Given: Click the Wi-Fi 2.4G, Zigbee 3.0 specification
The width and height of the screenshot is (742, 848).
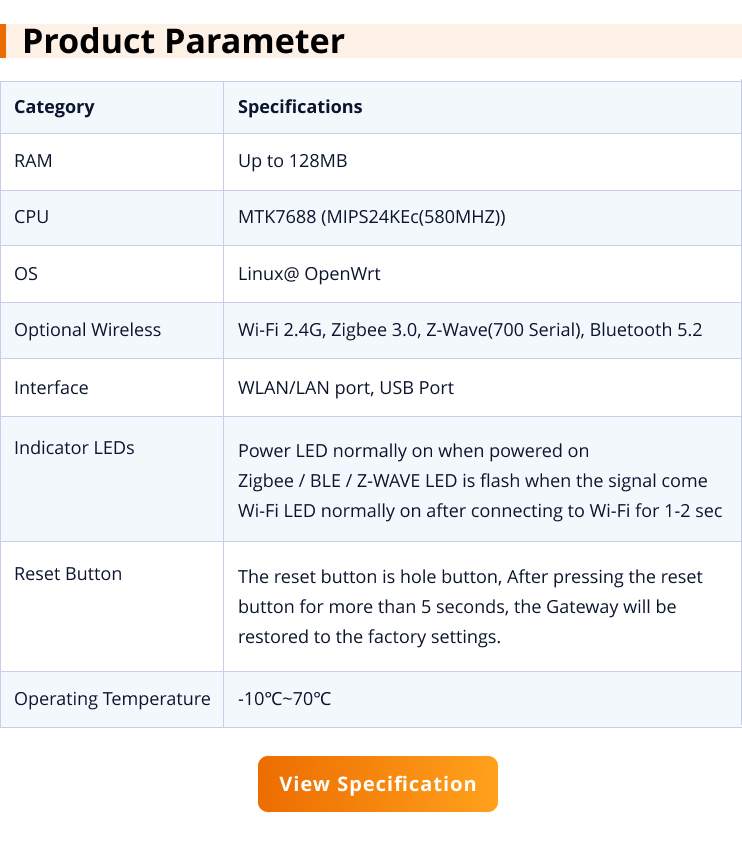Looking at the screenshot, I should [470, 330].
